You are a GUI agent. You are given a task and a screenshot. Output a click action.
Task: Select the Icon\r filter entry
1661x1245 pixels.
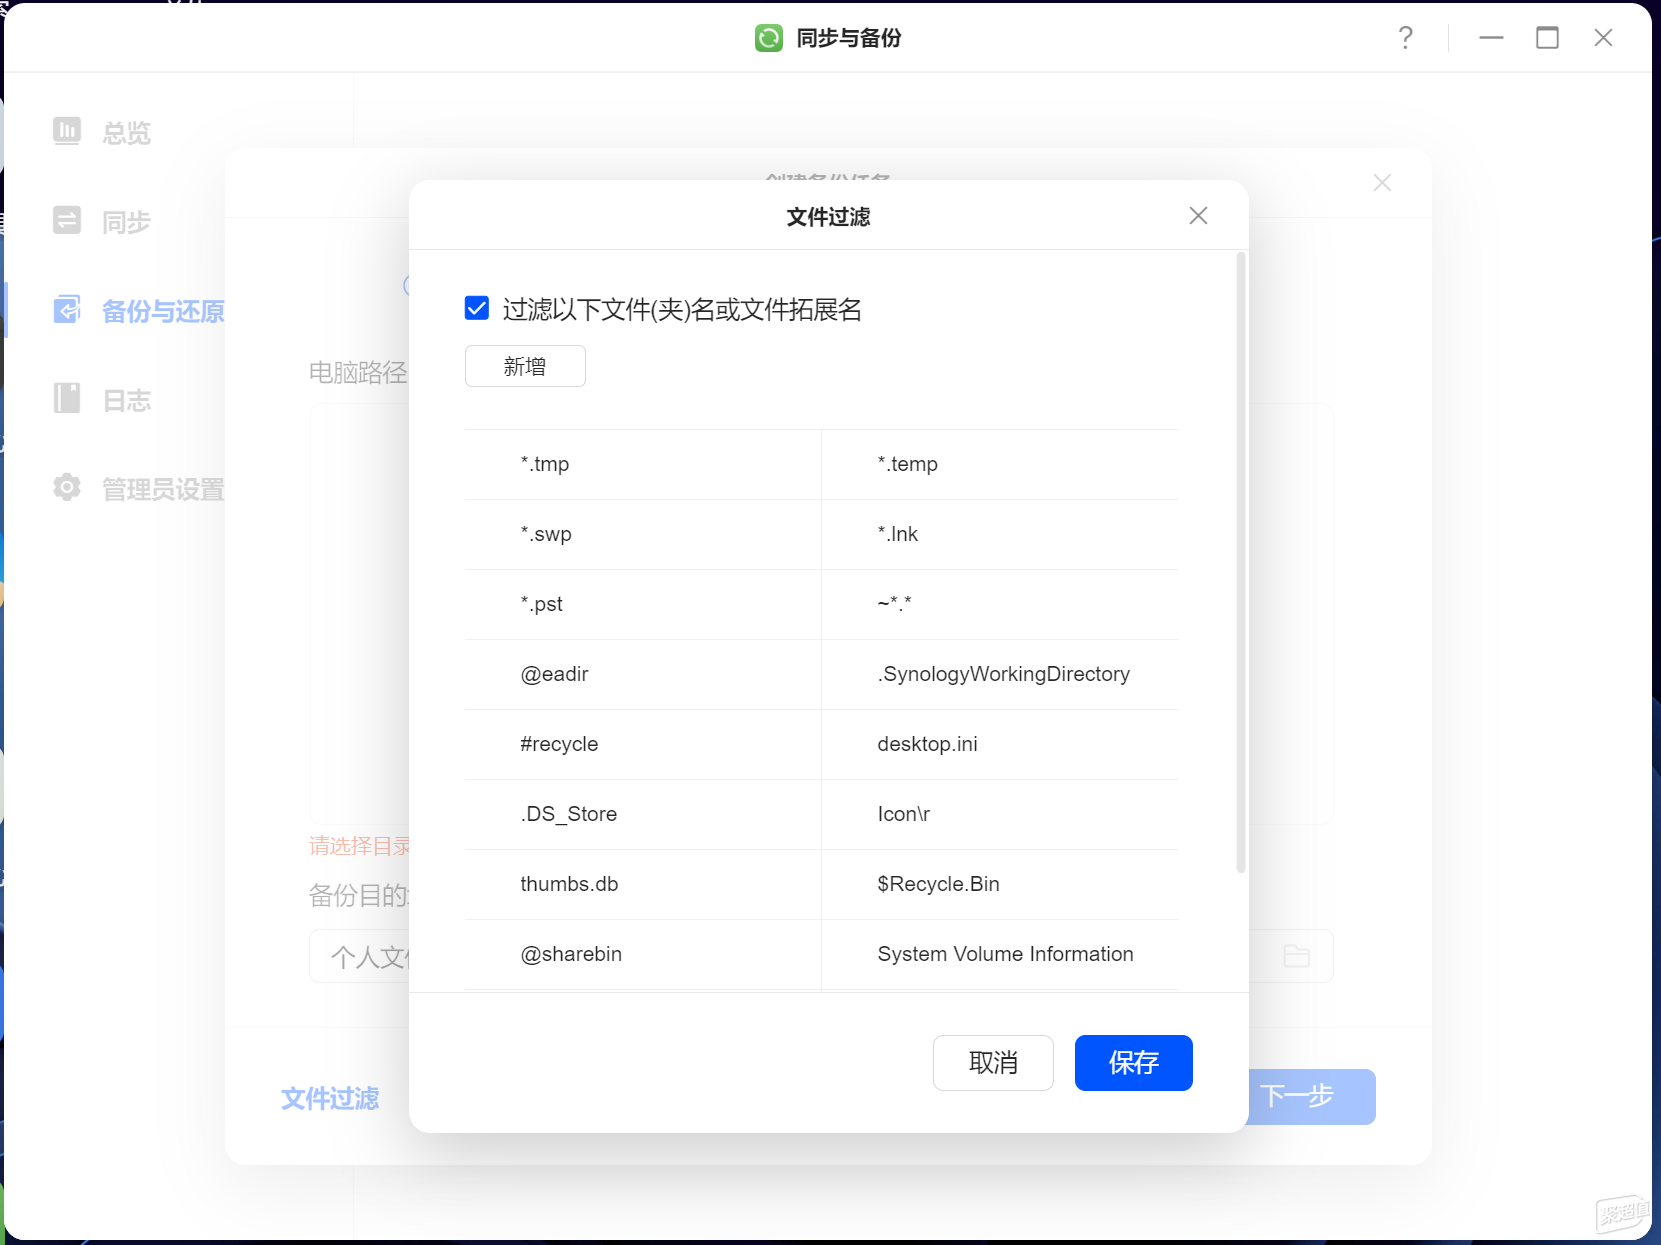[1000, 814]
